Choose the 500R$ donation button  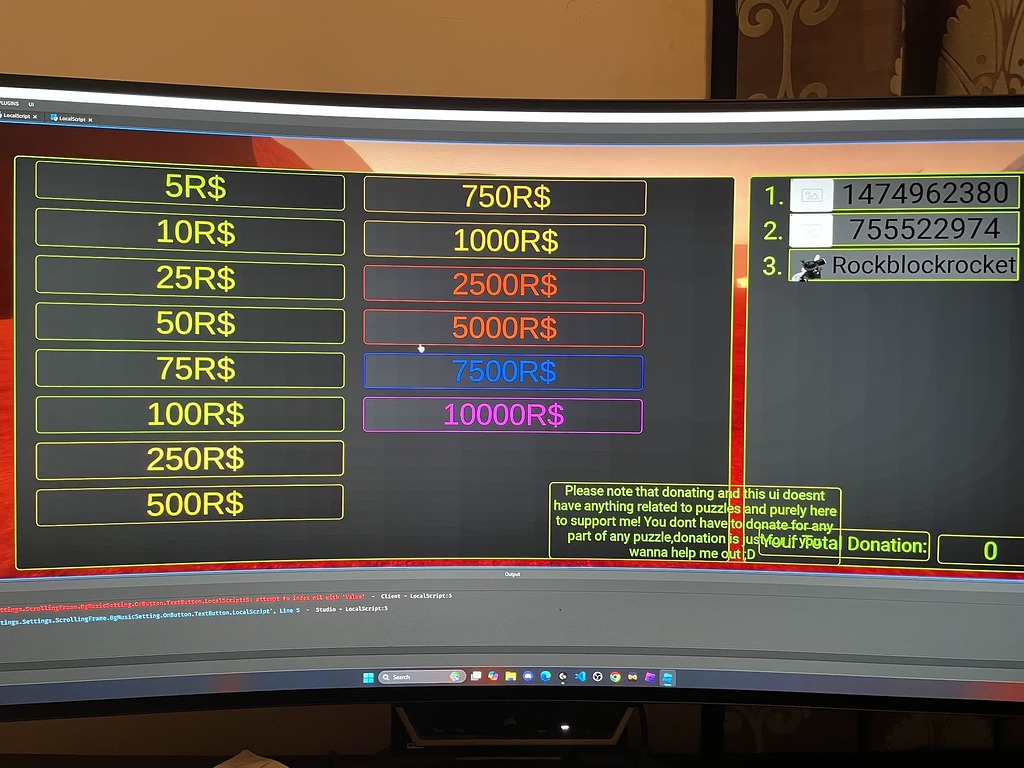[189, 504]
